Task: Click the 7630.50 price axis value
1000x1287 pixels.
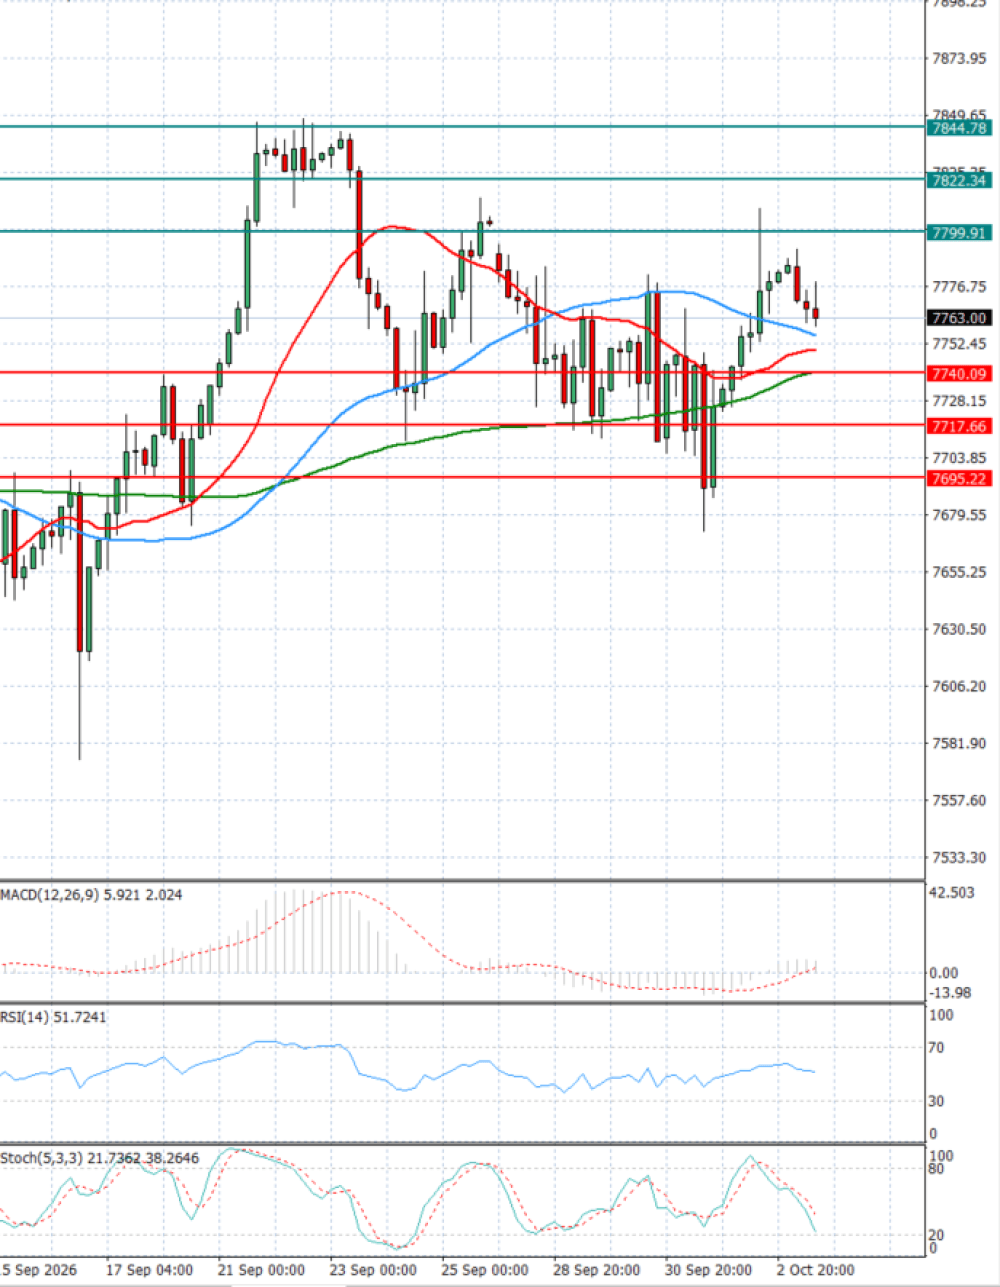Action: point(958,629)
